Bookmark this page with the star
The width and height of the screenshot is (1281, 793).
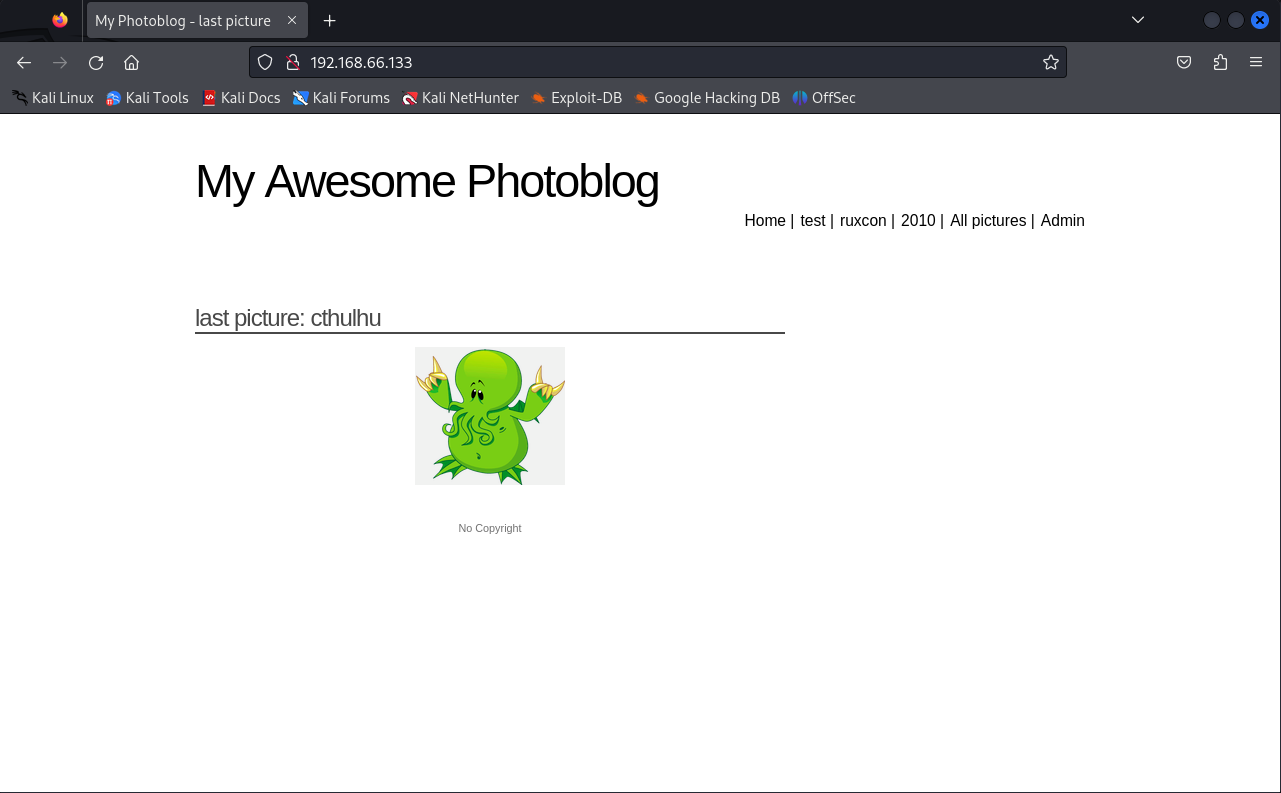[1050, 62]
